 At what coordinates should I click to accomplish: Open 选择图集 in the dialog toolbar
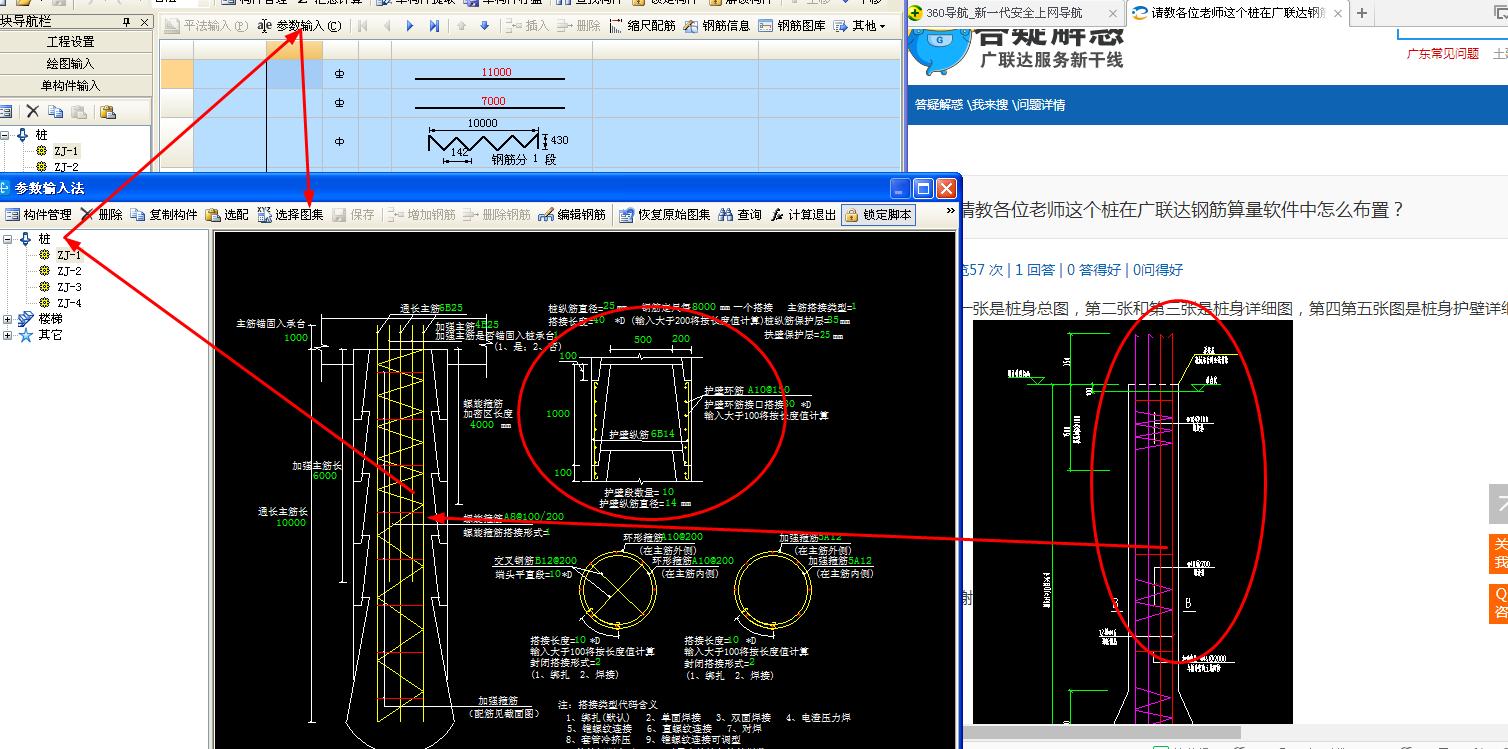(x=290, y=215)
